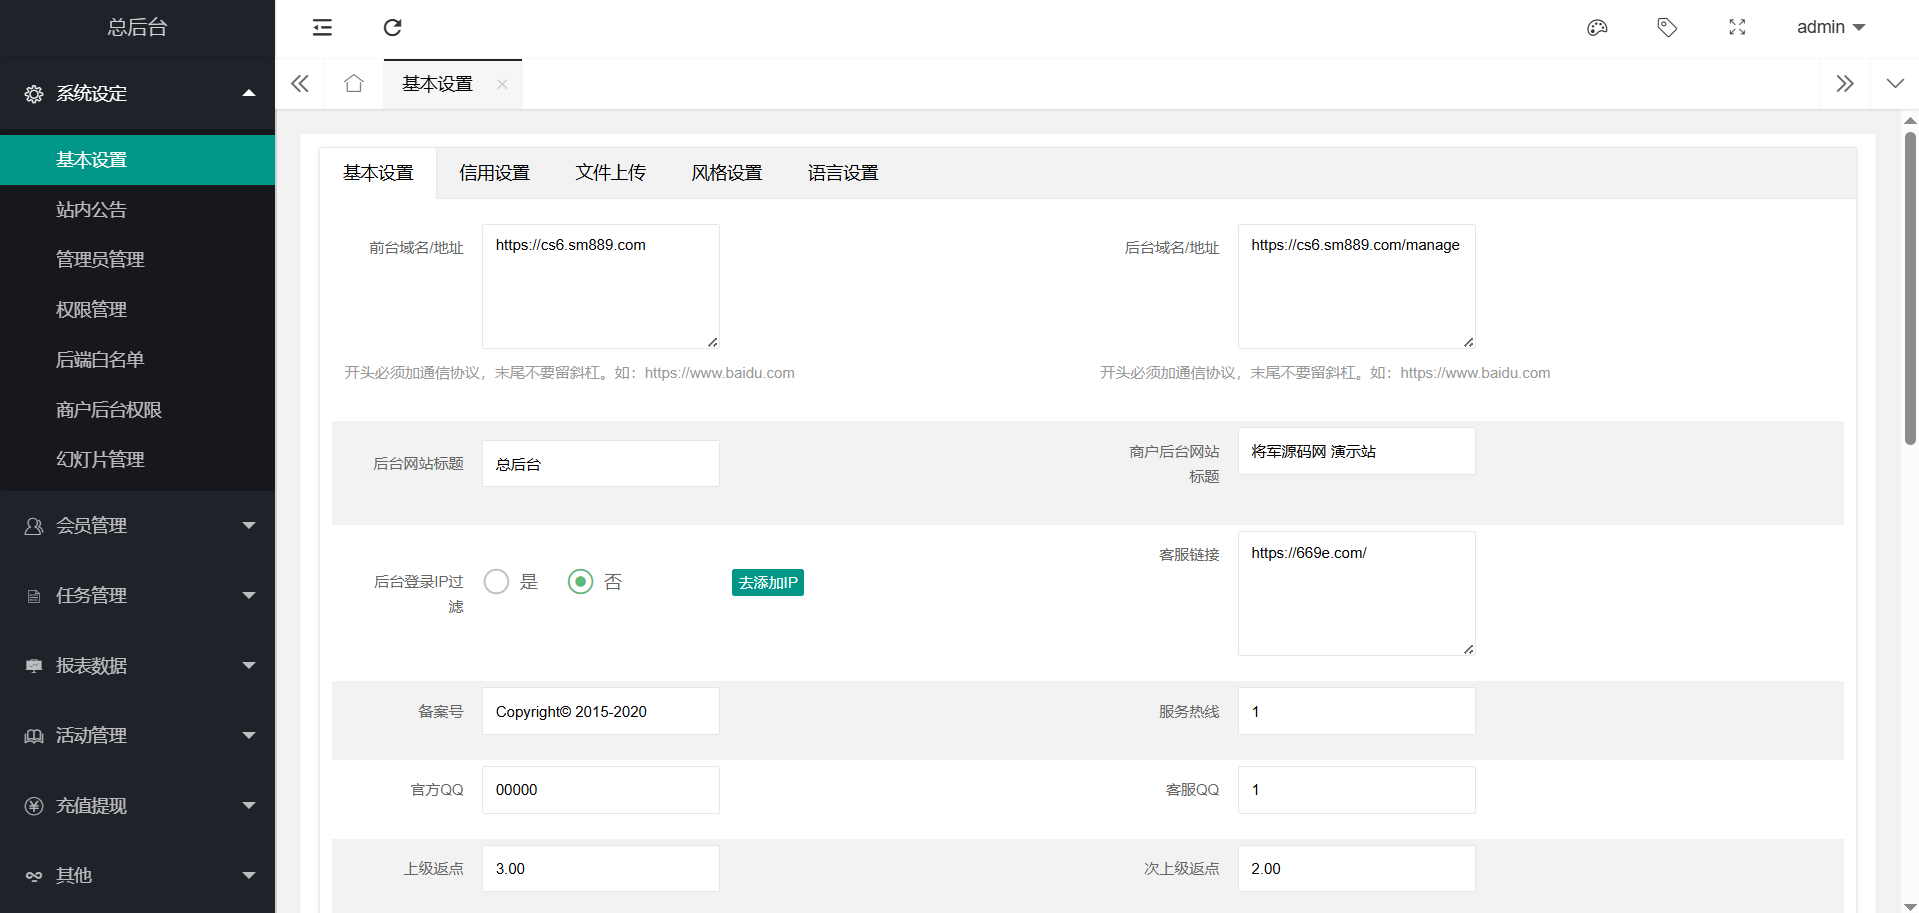Screen dimensions: 1919x913
Task: Close the 基本设置 page tab
Action: click(x=502, y=84)
